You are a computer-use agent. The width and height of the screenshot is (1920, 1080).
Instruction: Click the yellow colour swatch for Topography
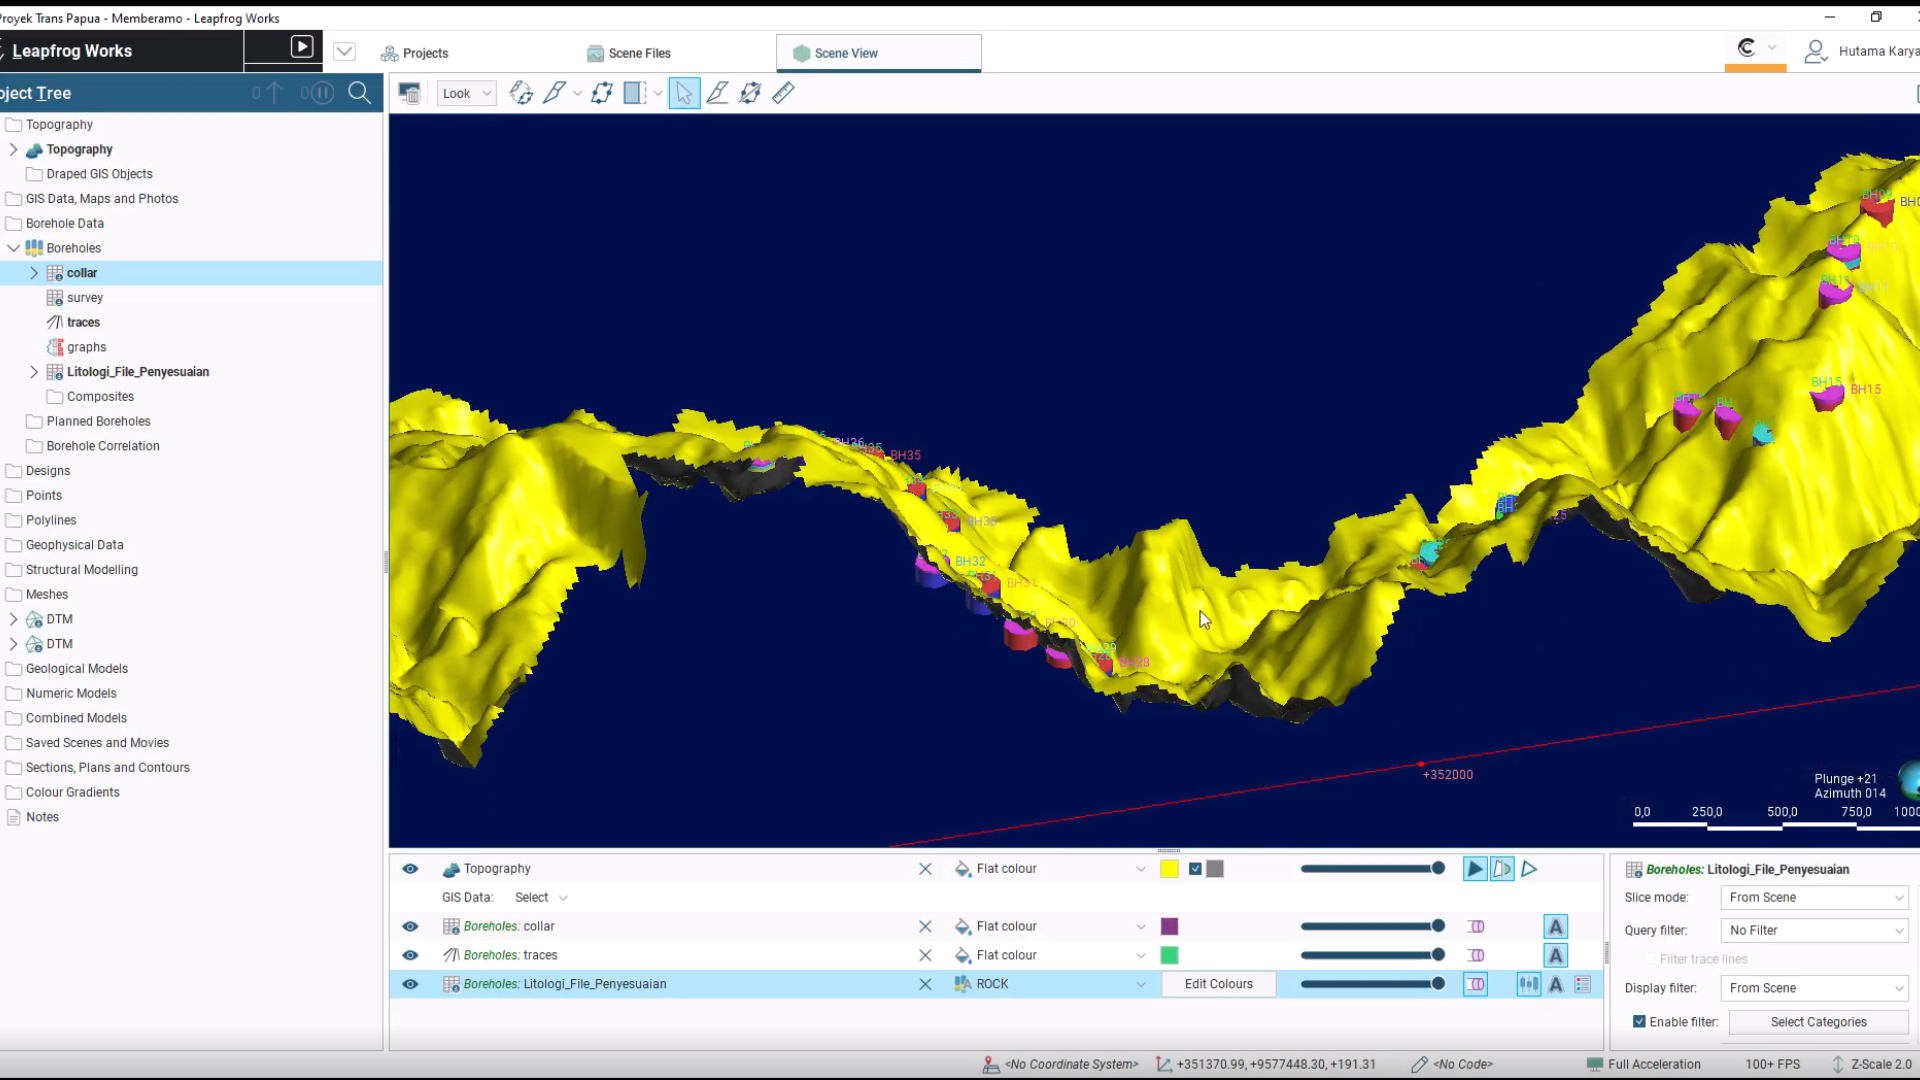1169,869
